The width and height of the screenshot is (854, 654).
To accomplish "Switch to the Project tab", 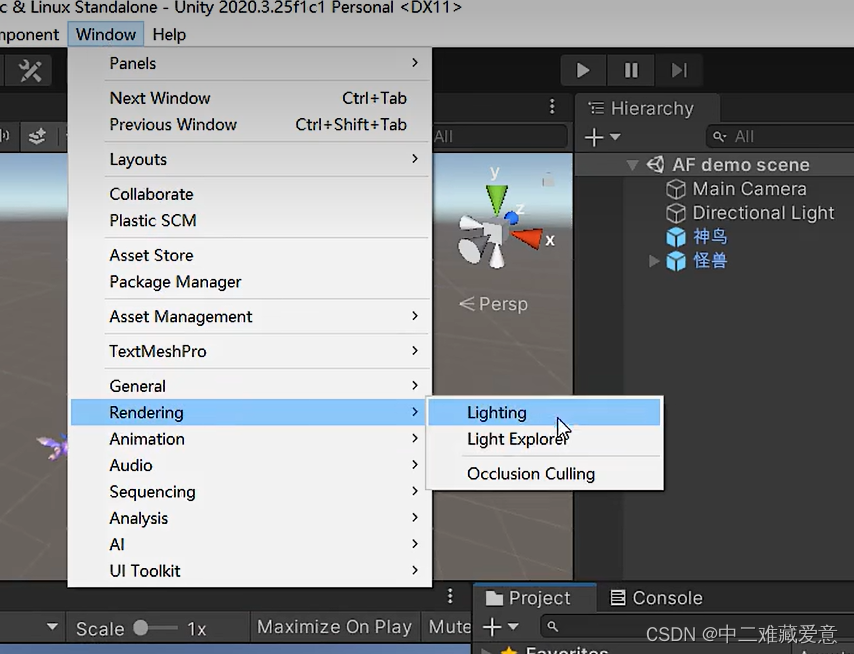I will [535, 598].
